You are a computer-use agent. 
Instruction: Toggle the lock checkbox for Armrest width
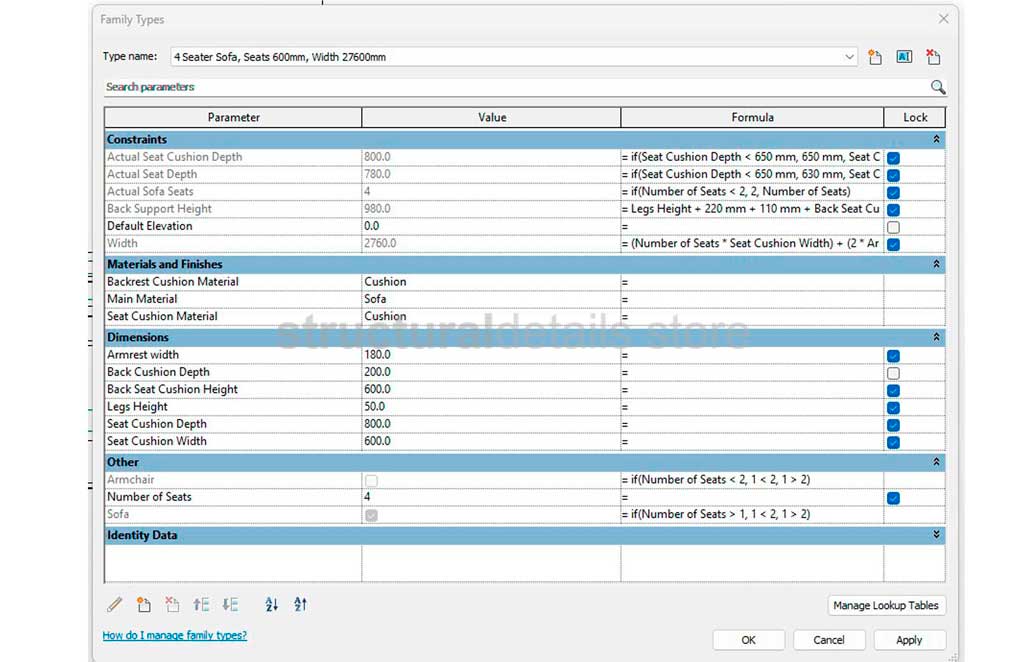[893, 355]
